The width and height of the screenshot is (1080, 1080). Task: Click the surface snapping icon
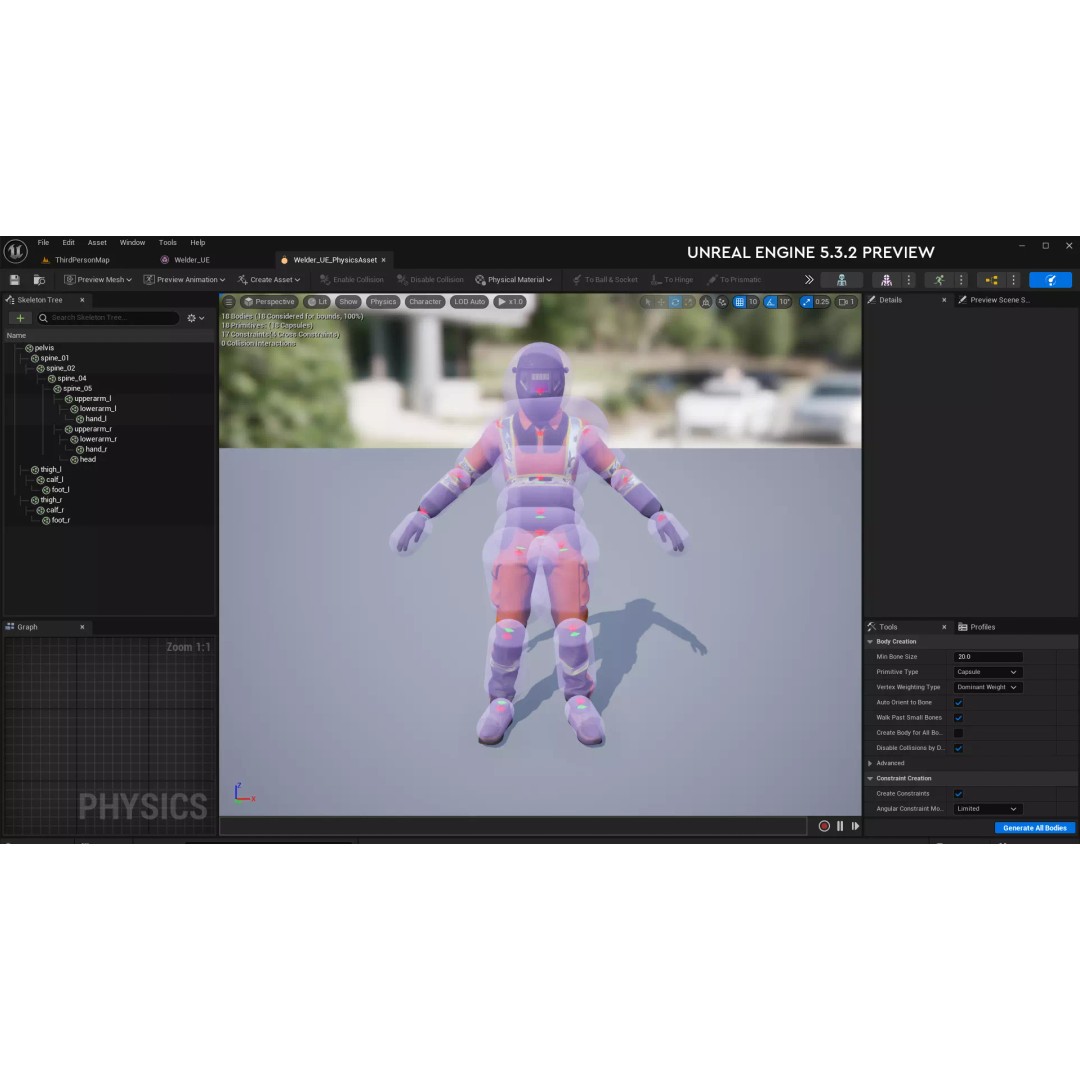coord(722,302)
